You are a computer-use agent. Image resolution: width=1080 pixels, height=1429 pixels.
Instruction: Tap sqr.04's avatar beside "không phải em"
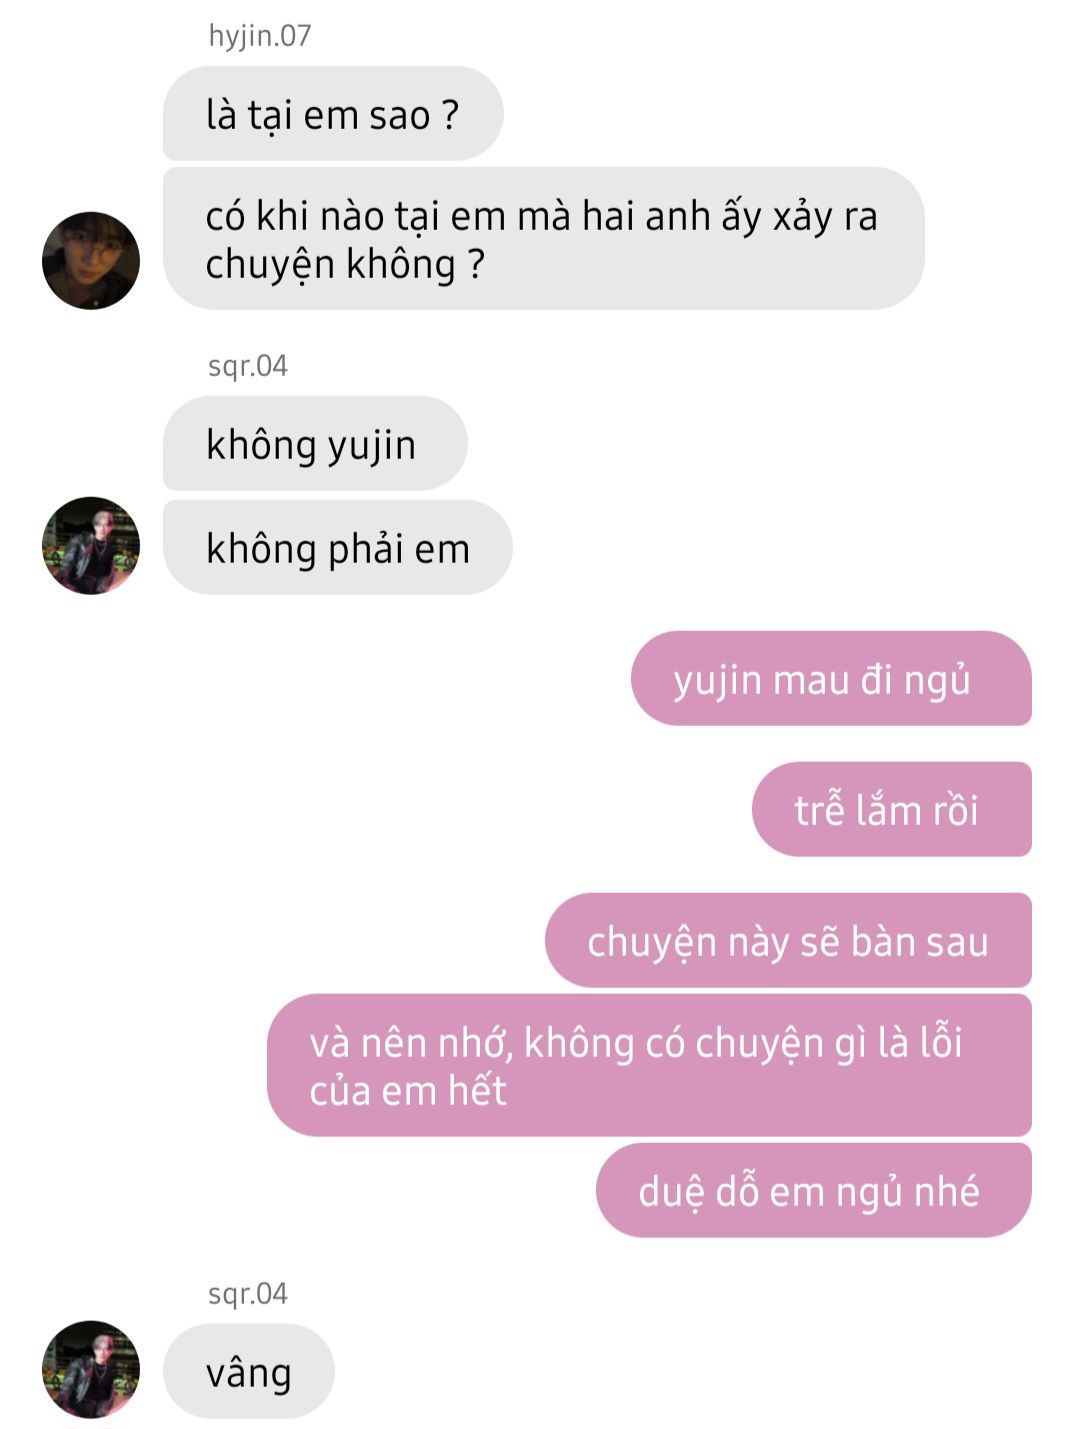click(x=91, y=546)
